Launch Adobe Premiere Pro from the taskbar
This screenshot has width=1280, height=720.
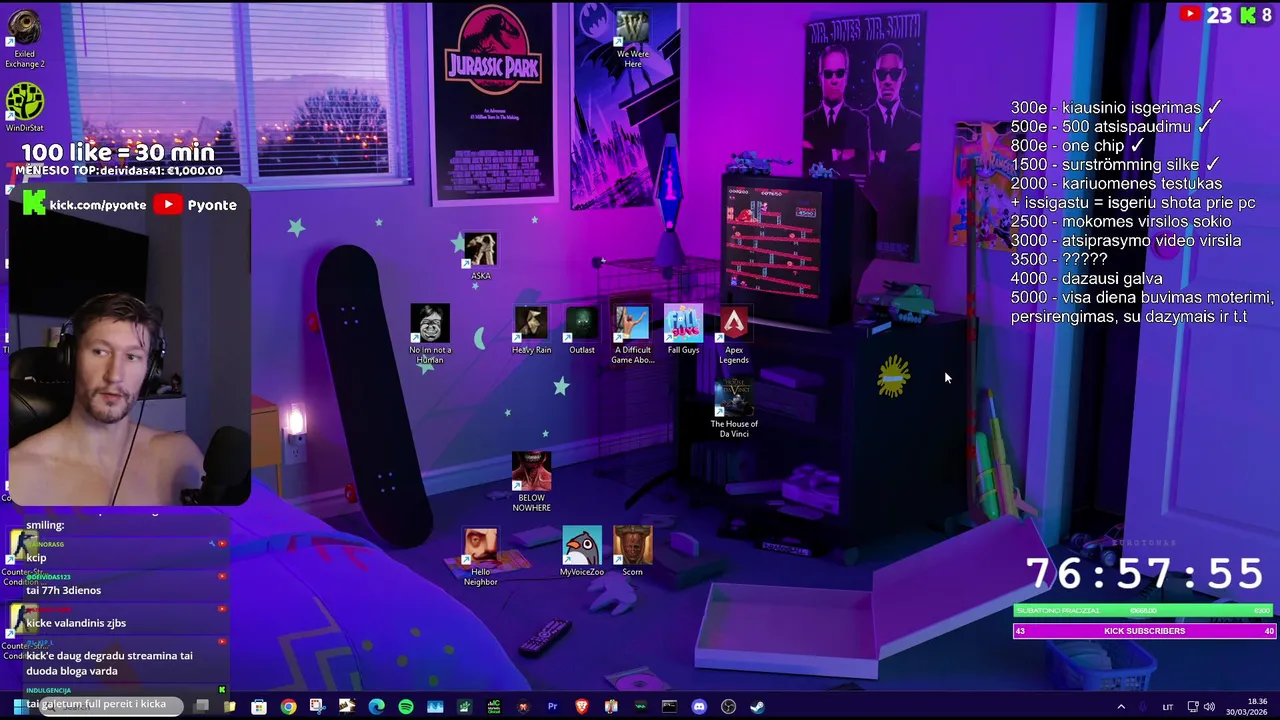tap(552, 706)
